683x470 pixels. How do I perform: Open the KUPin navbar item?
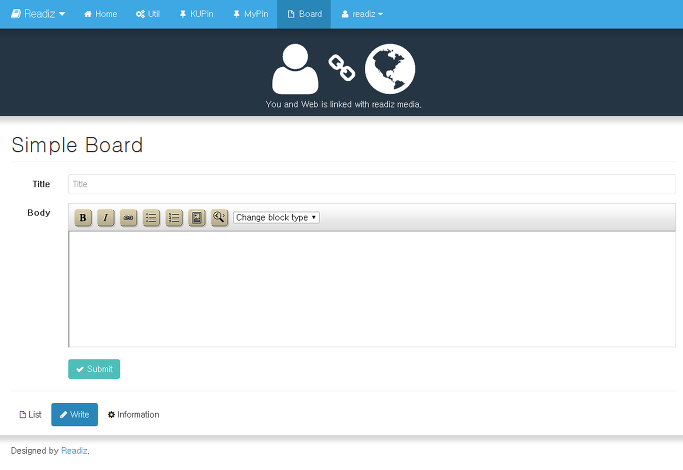[x=196, y=14]
